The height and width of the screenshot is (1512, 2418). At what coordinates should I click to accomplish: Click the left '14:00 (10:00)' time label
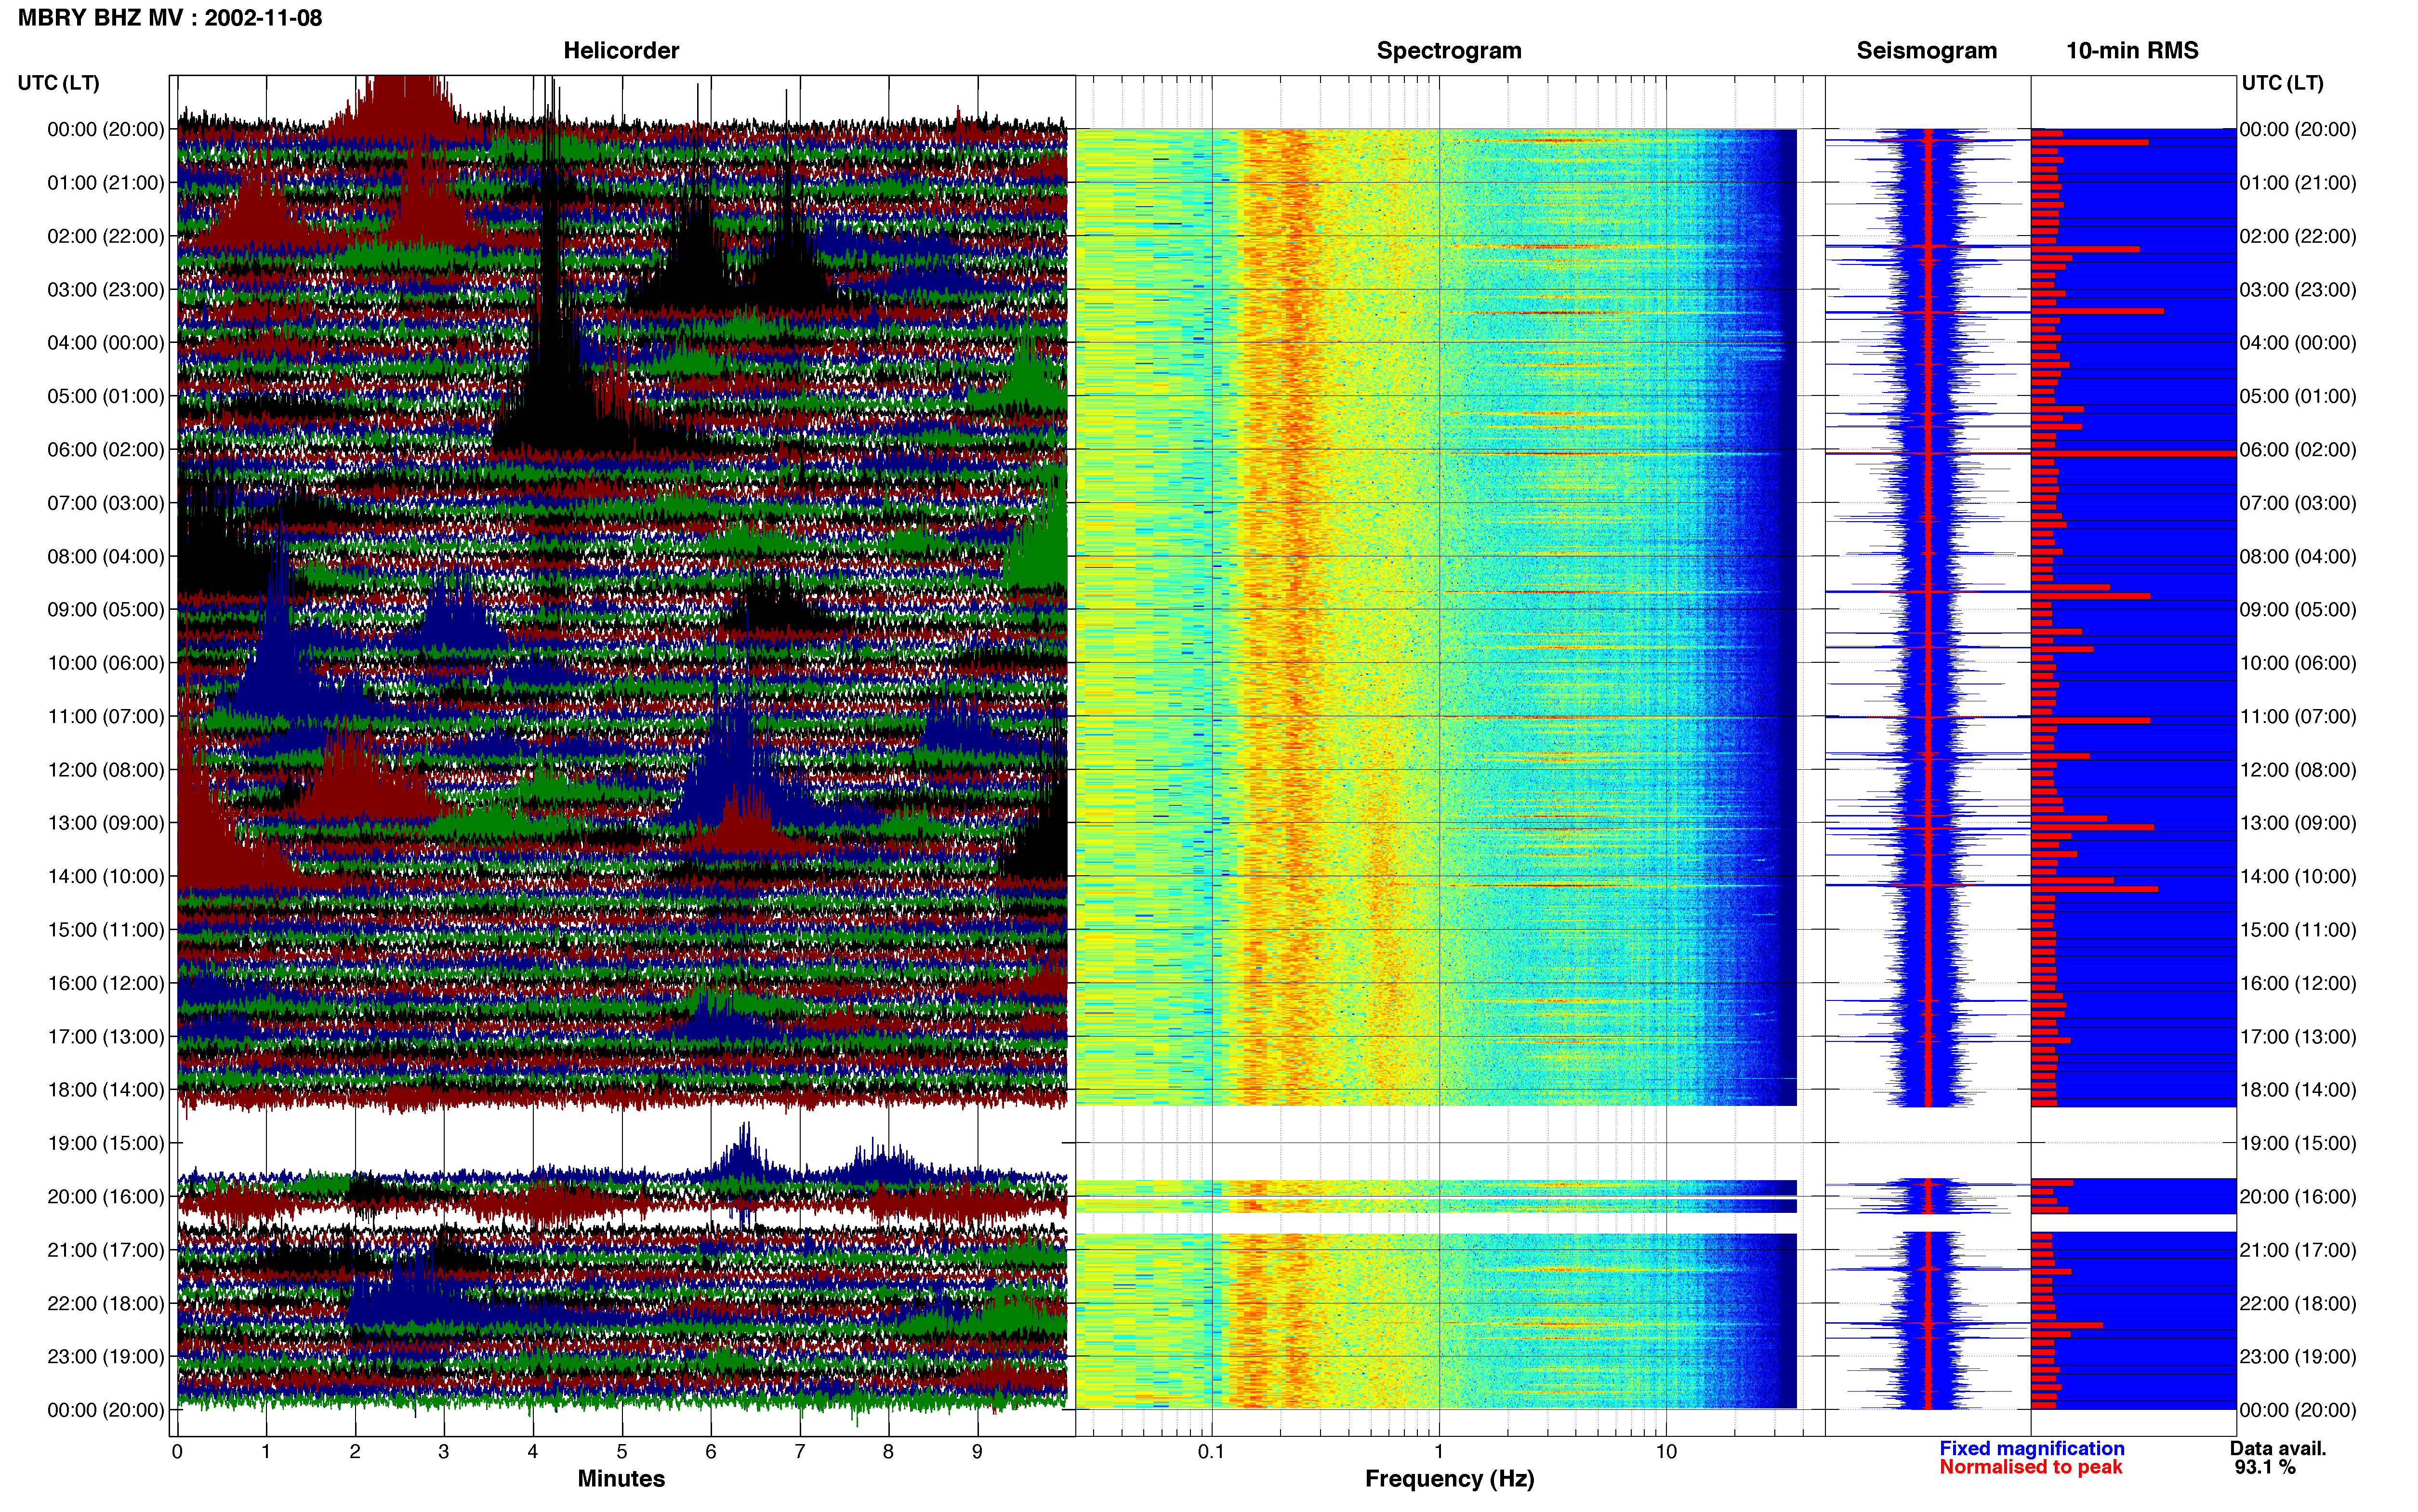106,876
